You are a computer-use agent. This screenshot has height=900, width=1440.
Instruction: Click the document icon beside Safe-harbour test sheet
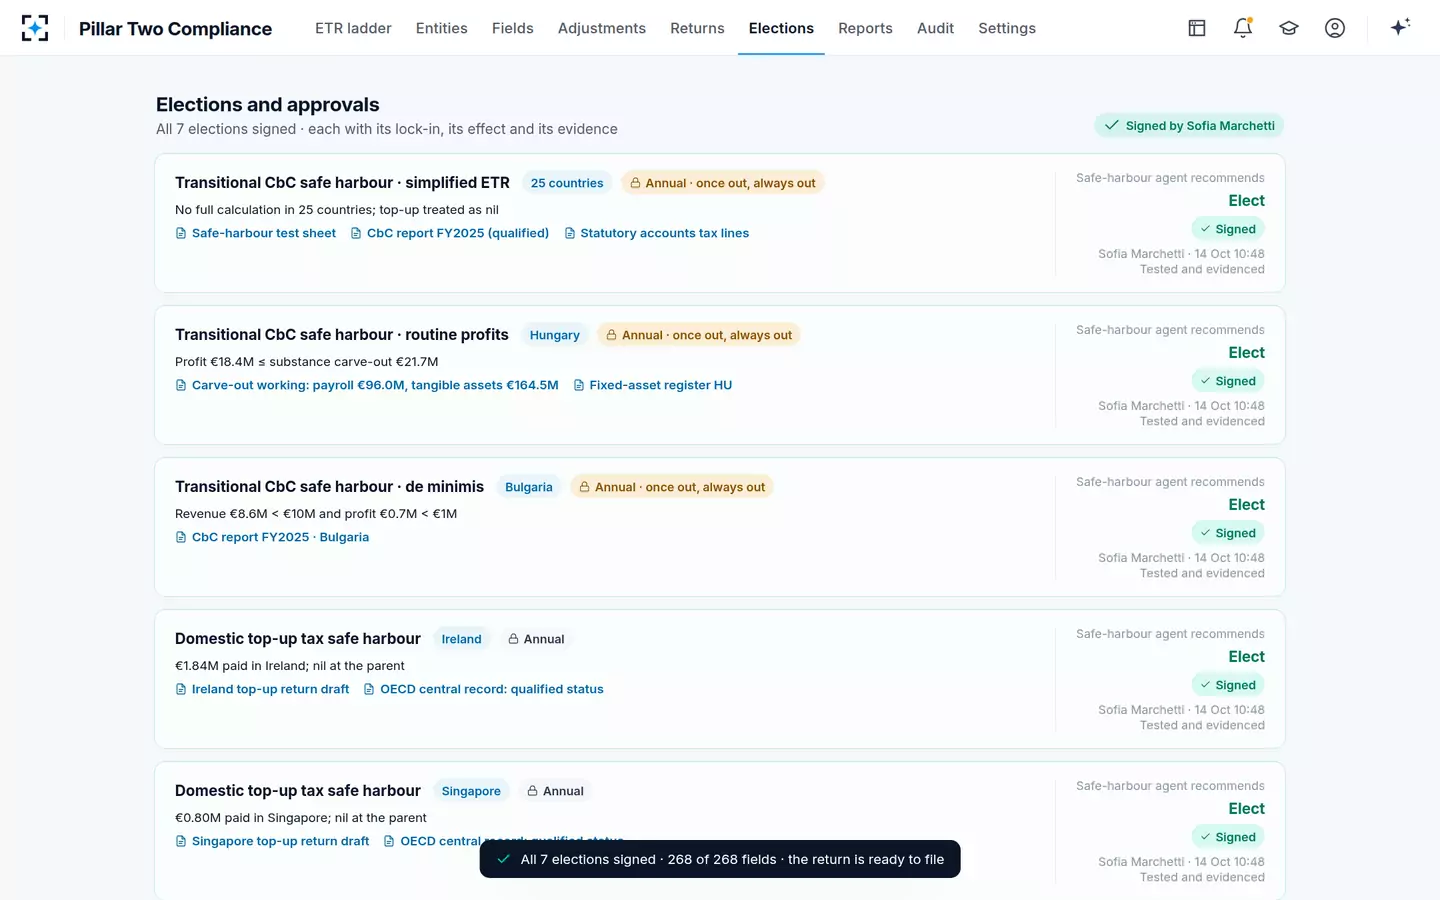pyautogui.click(x=181, y=233)
